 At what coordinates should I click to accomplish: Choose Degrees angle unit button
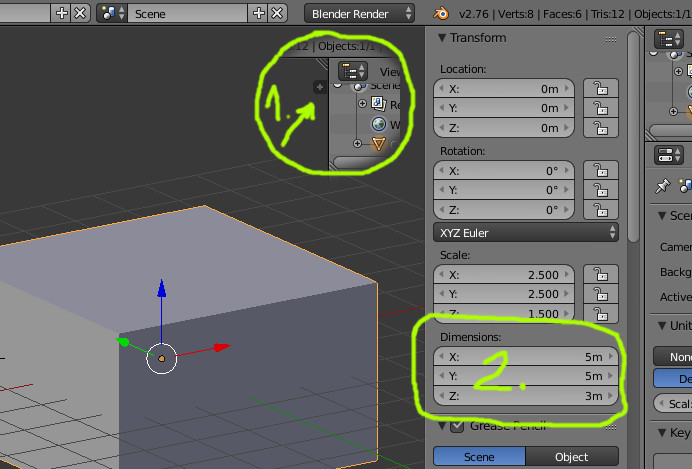point(673,379)
